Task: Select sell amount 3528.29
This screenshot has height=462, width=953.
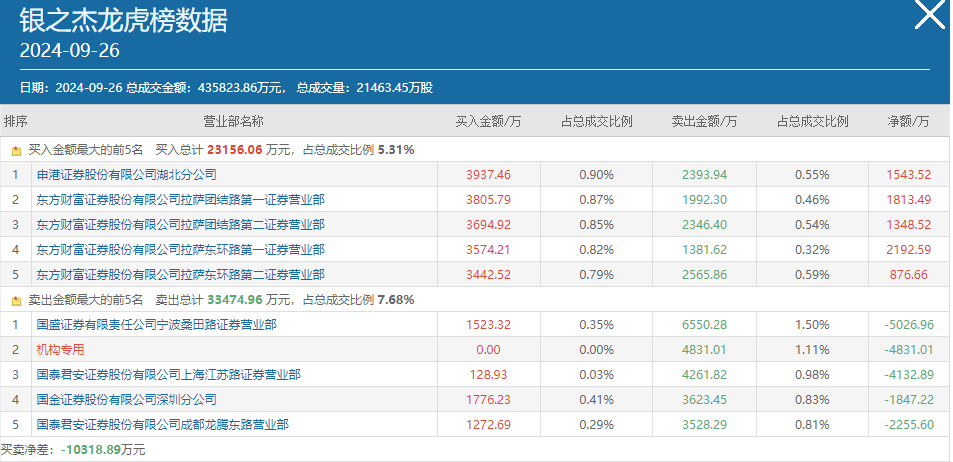Action: click(704, 424)
